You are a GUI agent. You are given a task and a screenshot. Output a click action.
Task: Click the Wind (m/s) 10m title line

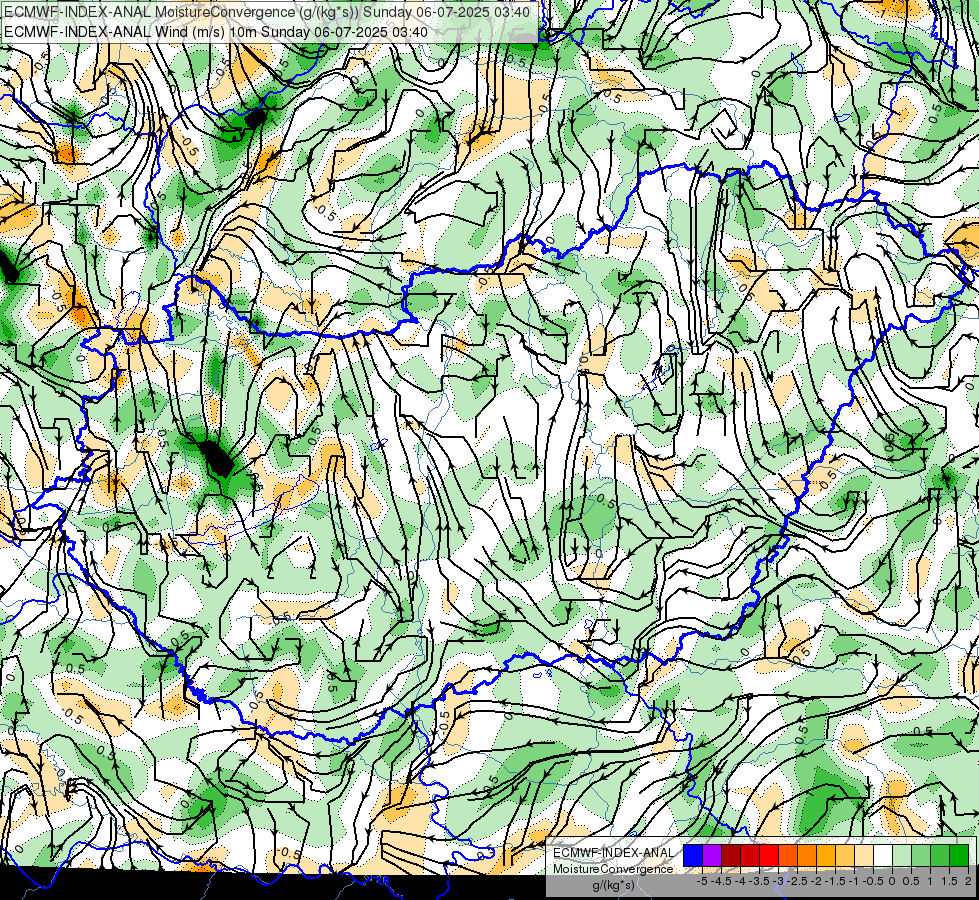click(216, 32)
